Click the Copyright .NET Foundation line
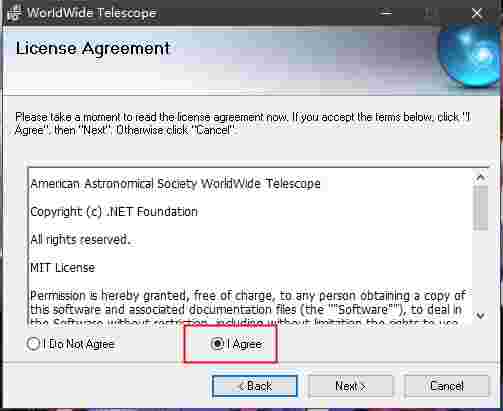The width and height of the screenshot is (503, 411). [x=114, y=212]
